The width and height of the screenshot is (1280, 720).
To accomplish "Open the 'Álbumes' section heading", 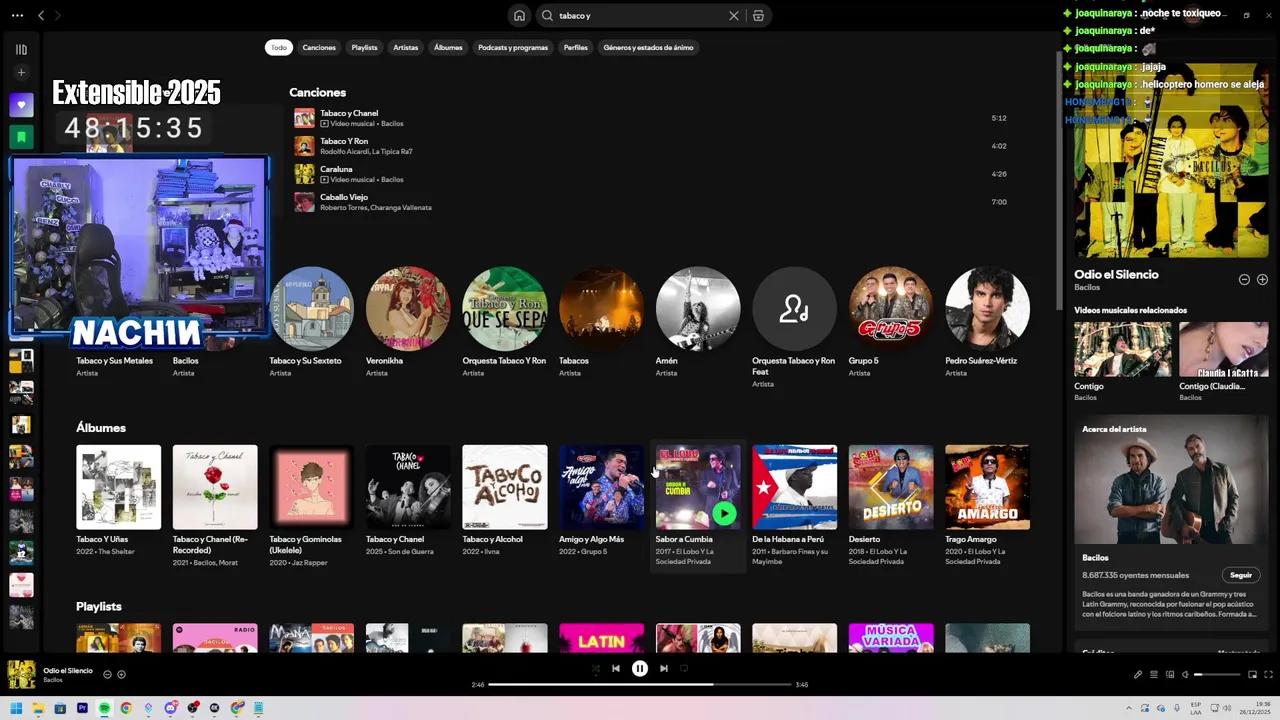I will pos(101,428).
